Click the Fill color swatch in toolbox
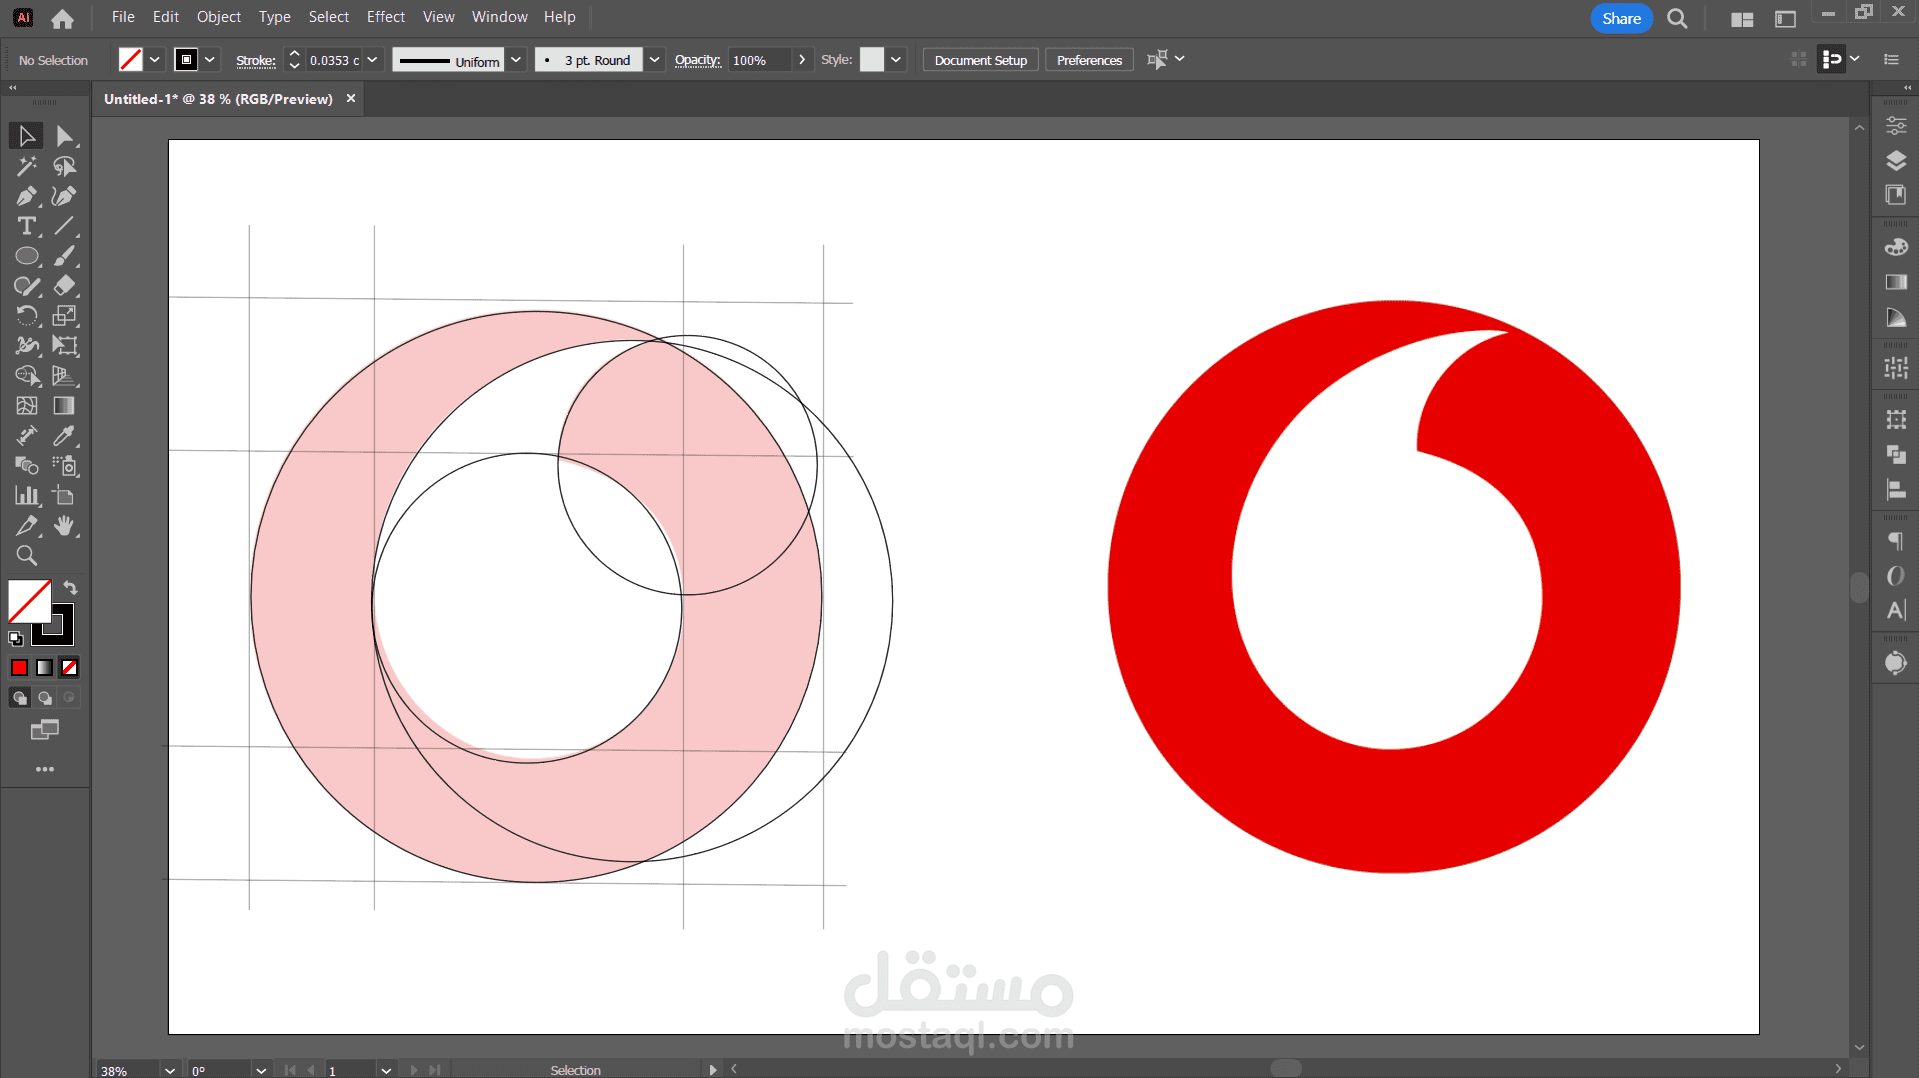Image resolution: width=1919 pixels, height=1078 pixels. pos(29,602)
